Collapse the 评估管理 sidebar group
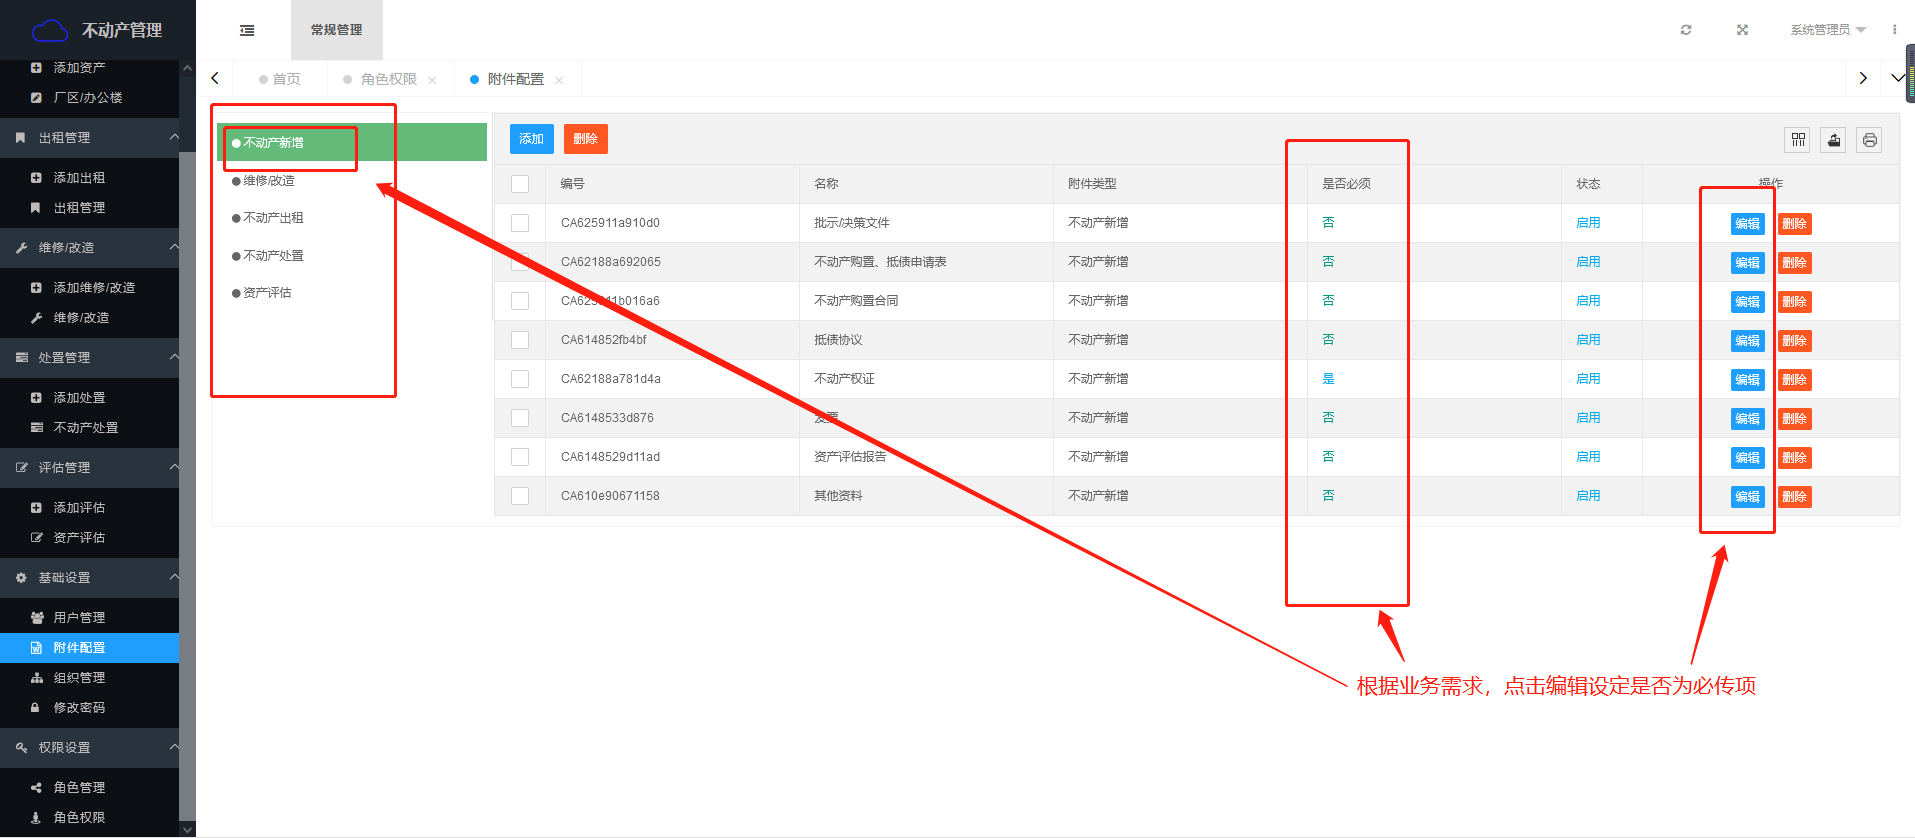Screen dimensions: 1915x838 89,468
